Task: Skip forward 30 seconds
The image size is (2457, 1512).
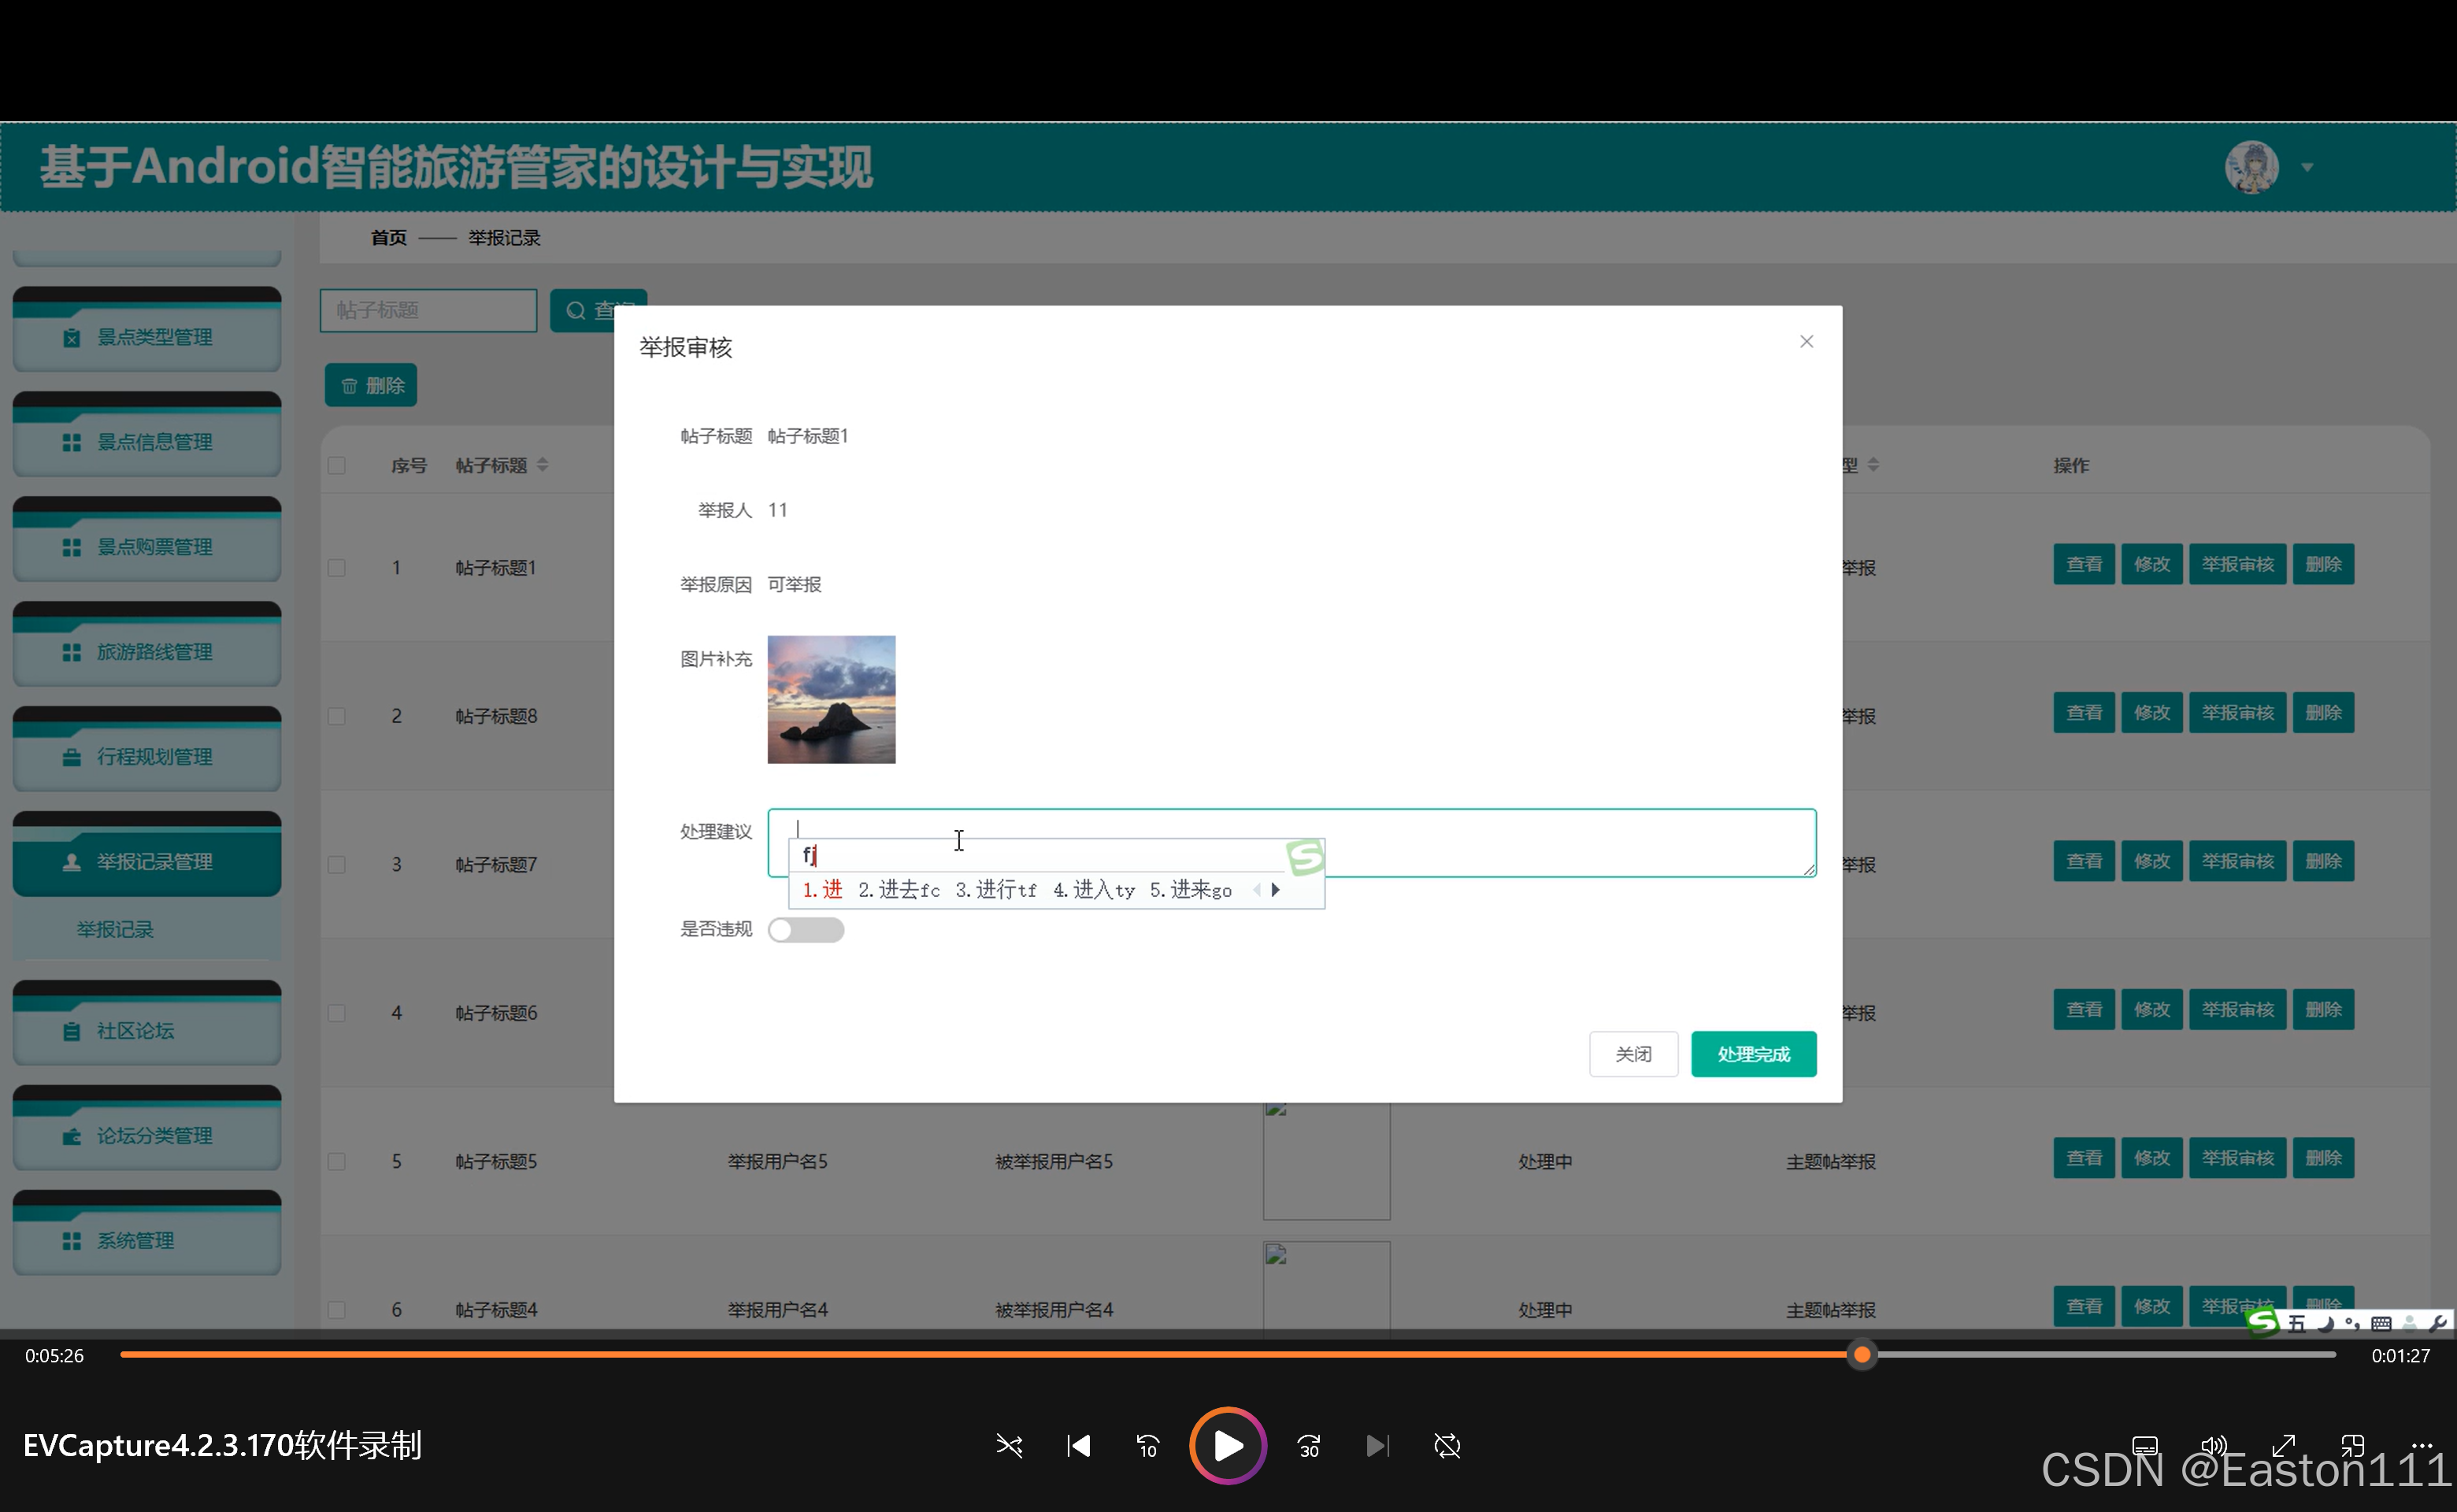Action: click(1309, 1446)
